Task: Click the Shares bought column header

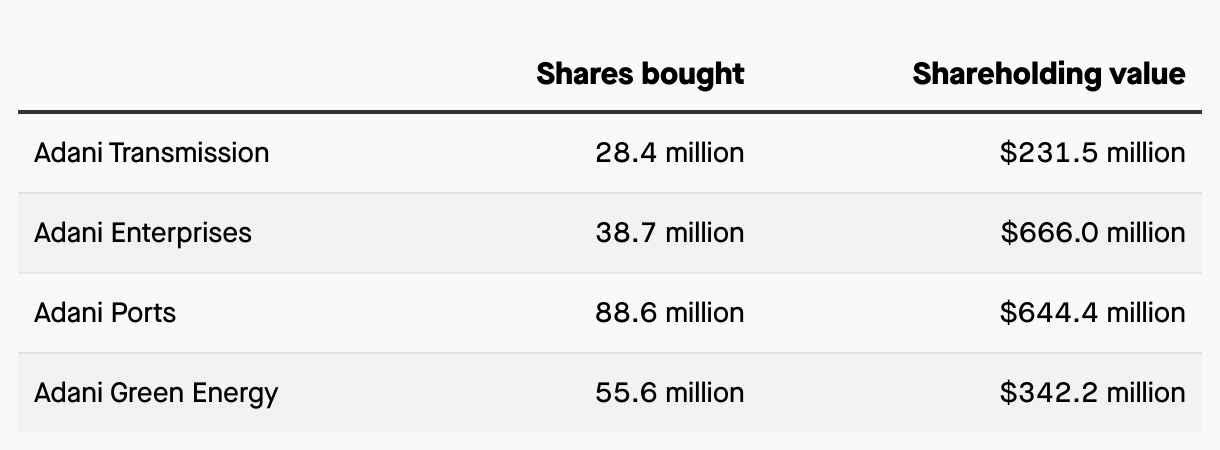Action: tap(640, 74)
